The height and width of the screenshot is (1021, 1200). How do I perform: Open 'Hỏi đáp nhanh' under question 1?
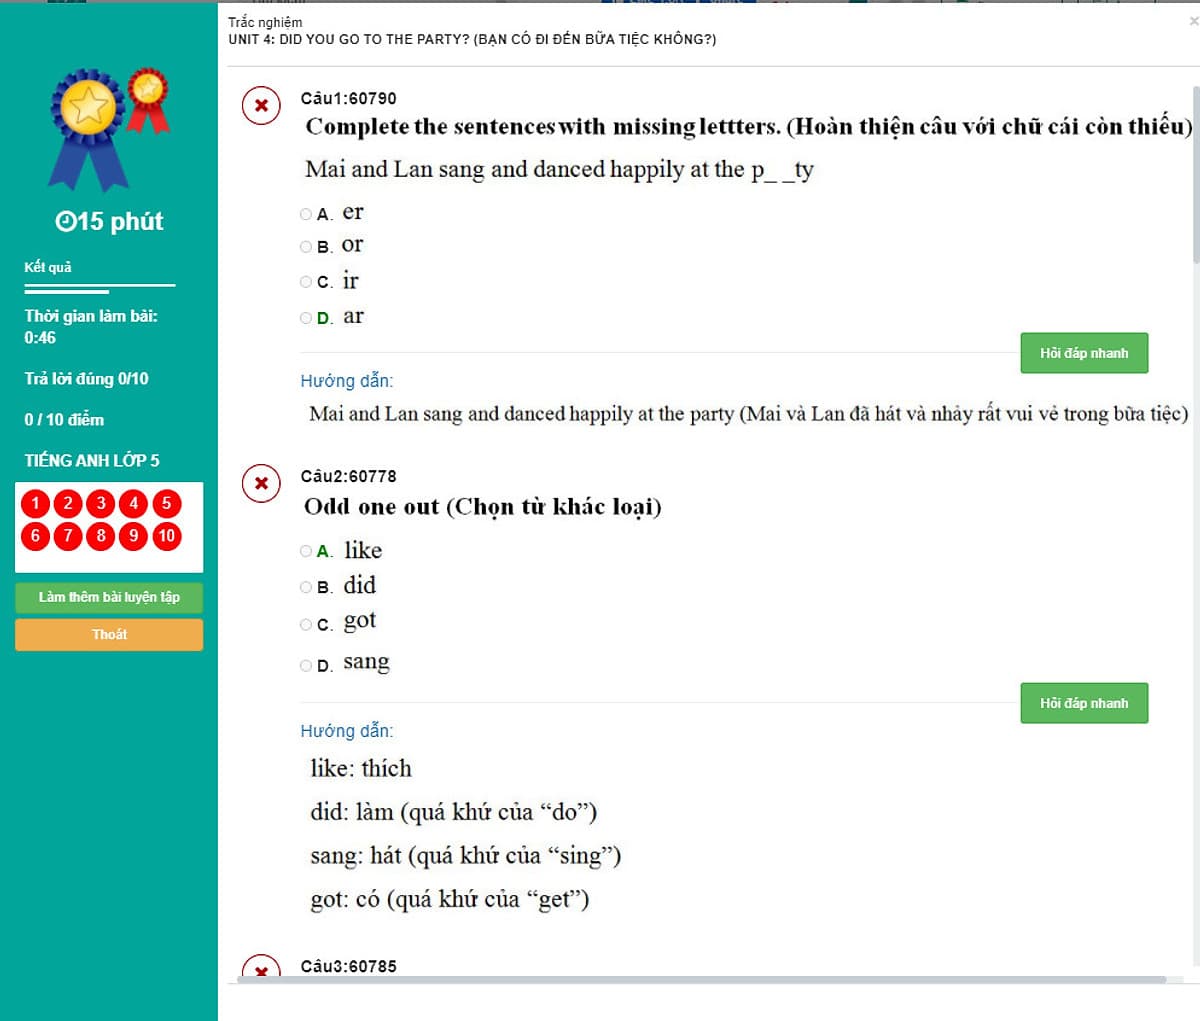click(1084, 353)
